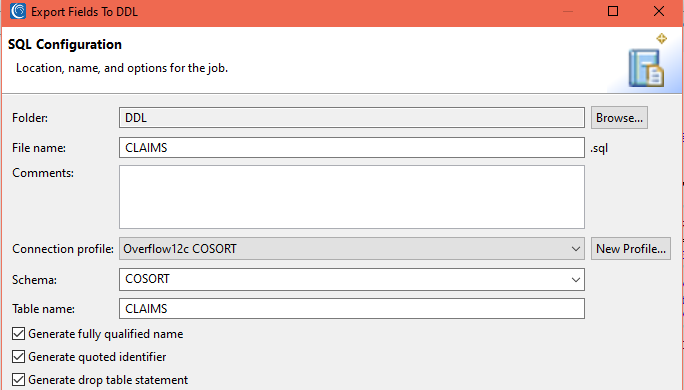Click into the File name field

pyautogui.click(x=352, y=147)
